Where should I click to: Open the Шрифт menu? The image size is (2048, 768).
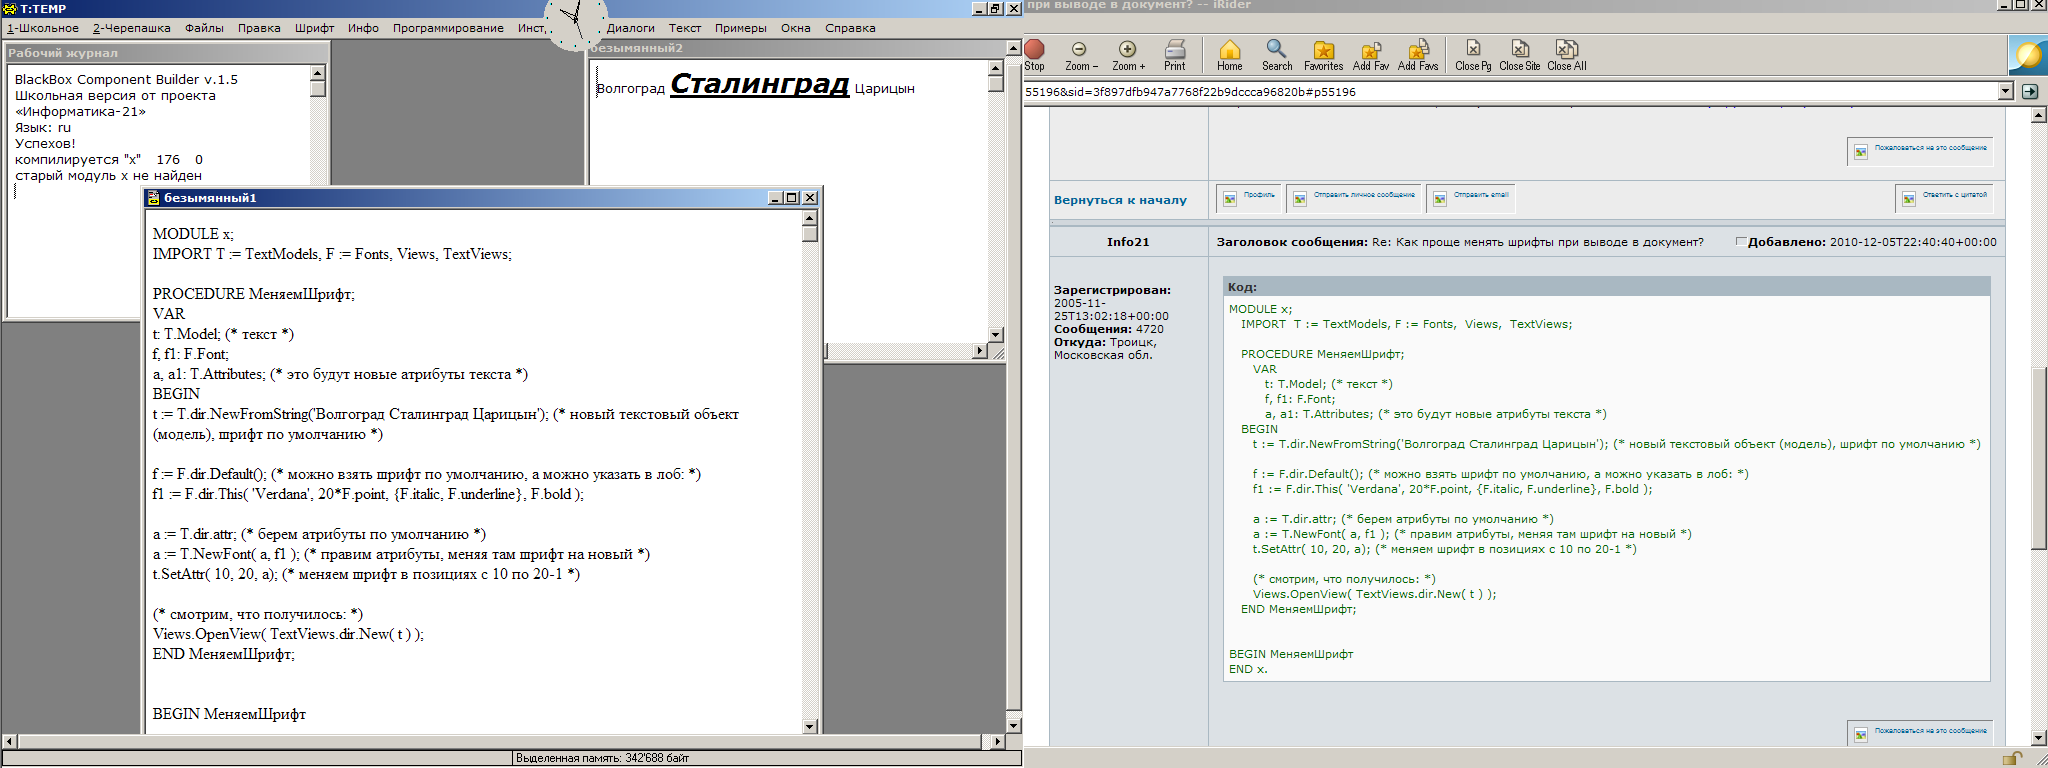(x=314, y=28)
